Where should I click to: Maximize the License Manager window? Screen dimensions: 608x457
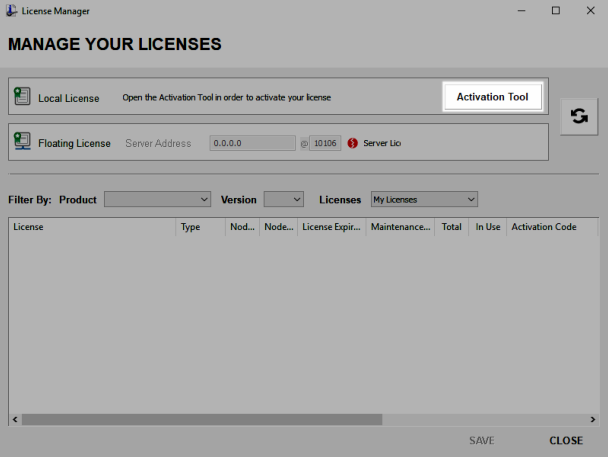(x=556, y=10)
